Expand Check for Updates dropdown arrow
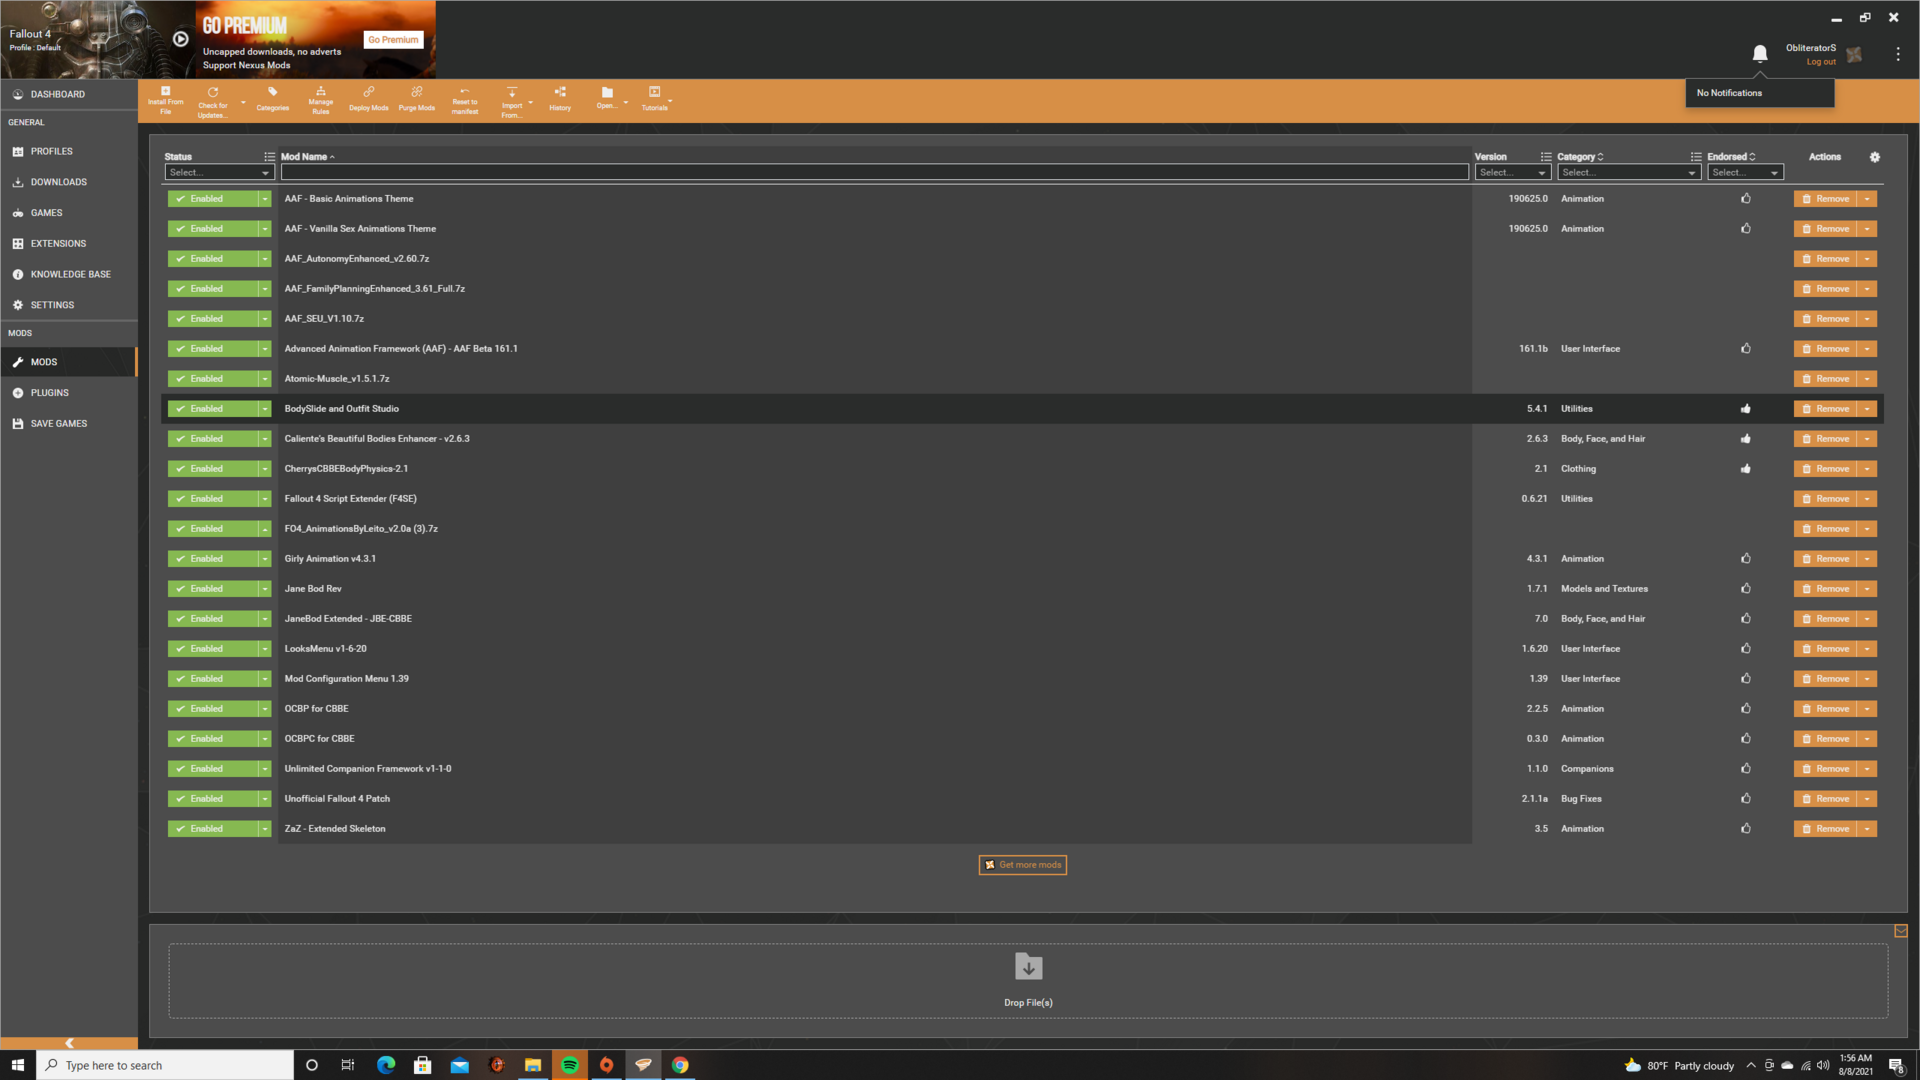Image resolution: width=1920 pixels, height=1080 pixels. click(243, 102)
